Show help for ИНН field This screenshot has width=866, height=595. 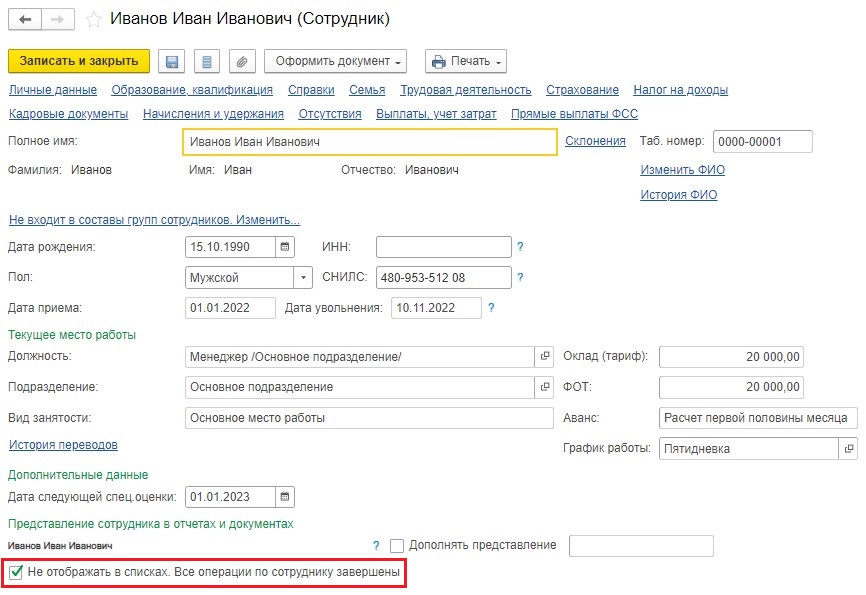520,247
